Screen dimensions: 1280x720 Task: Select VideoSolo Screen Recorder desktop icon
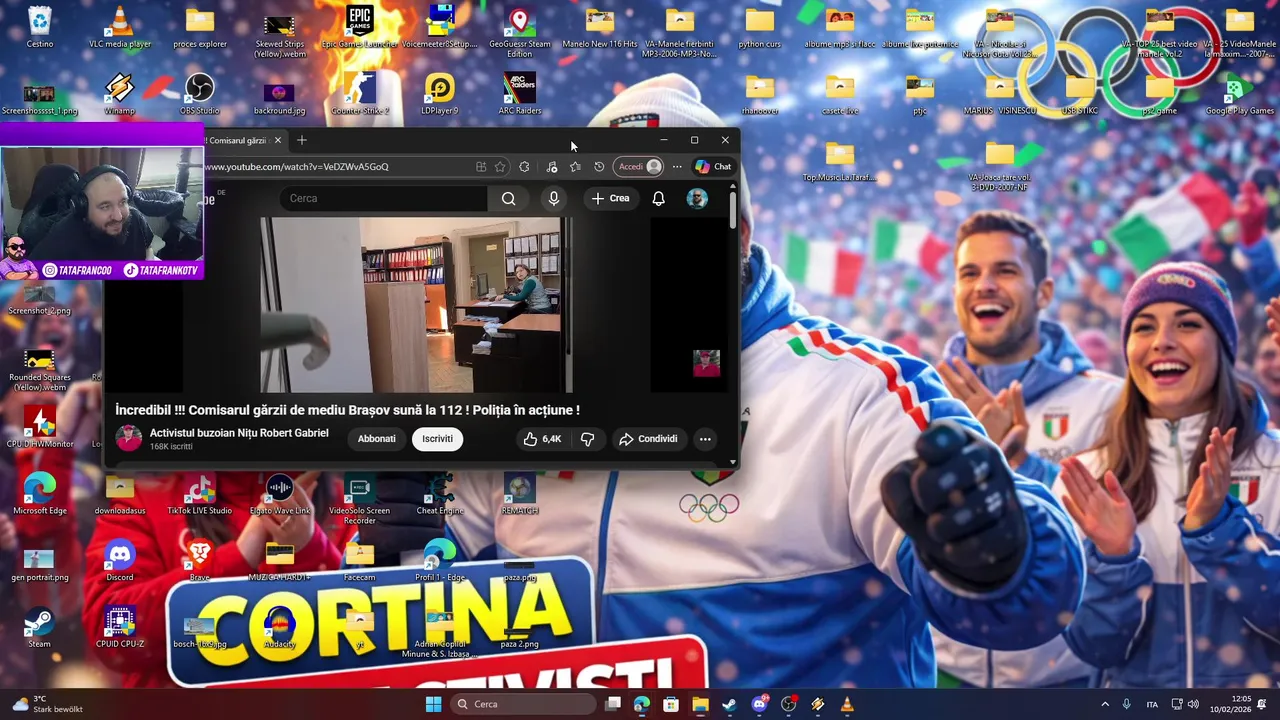(x=360, y=500)
